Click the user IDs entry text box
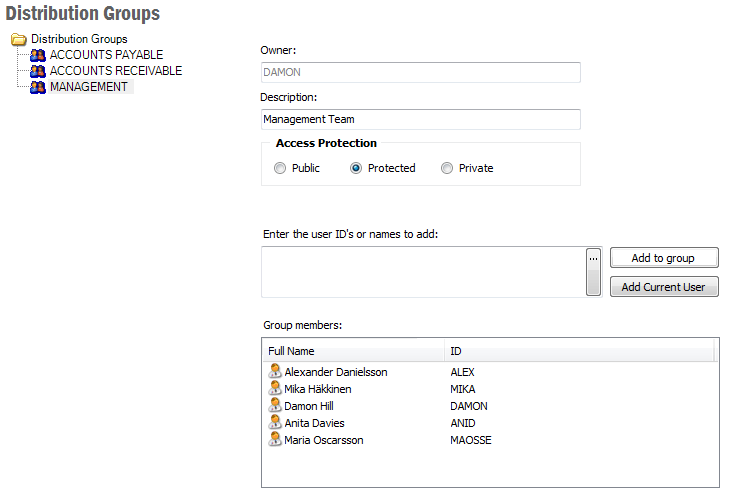735x498 pixels. click(422, 272)
